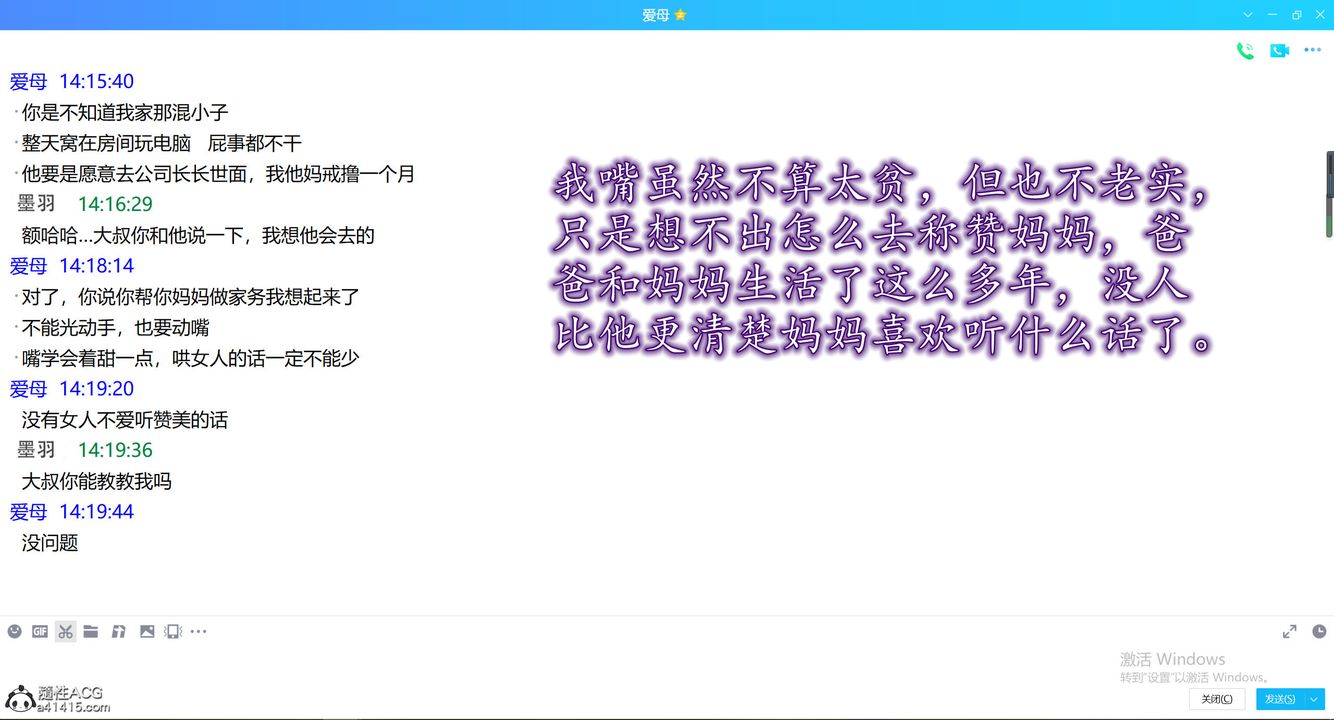Image resolution: width=1334 pixels, height=720 pixels.
Task: Open the top-right more options menu
Action: [x=1313, y=51]
